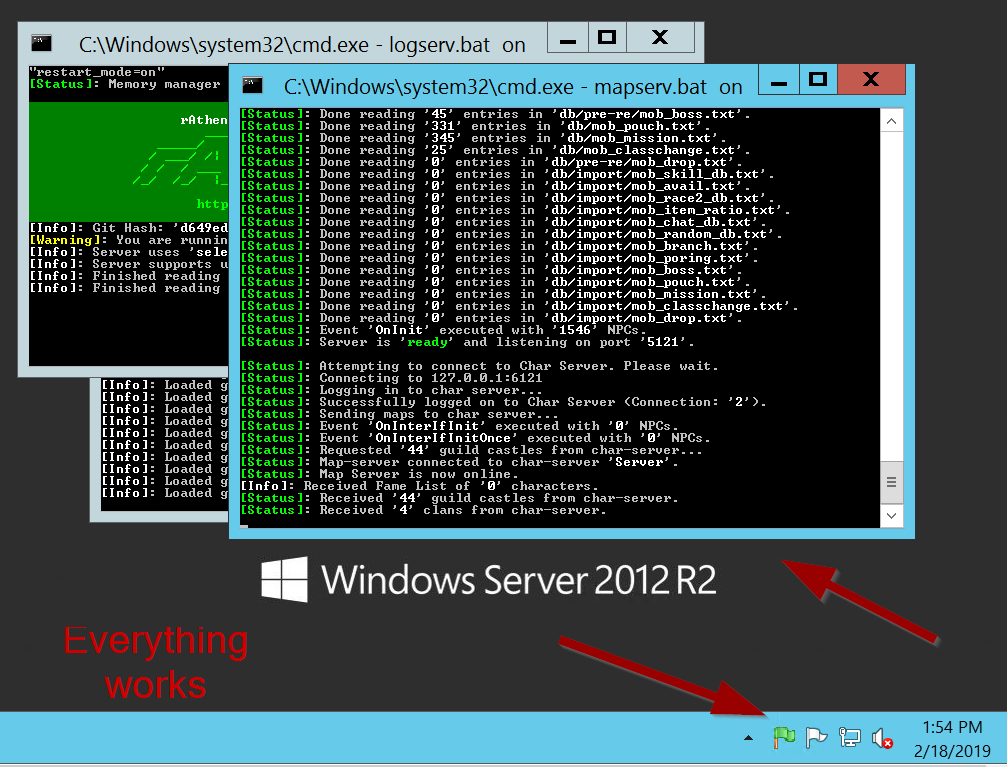This screenshot has width=1007, height=767.
Task: Click the mapserv window scrollbar thumb
Action: click(891, 482)
